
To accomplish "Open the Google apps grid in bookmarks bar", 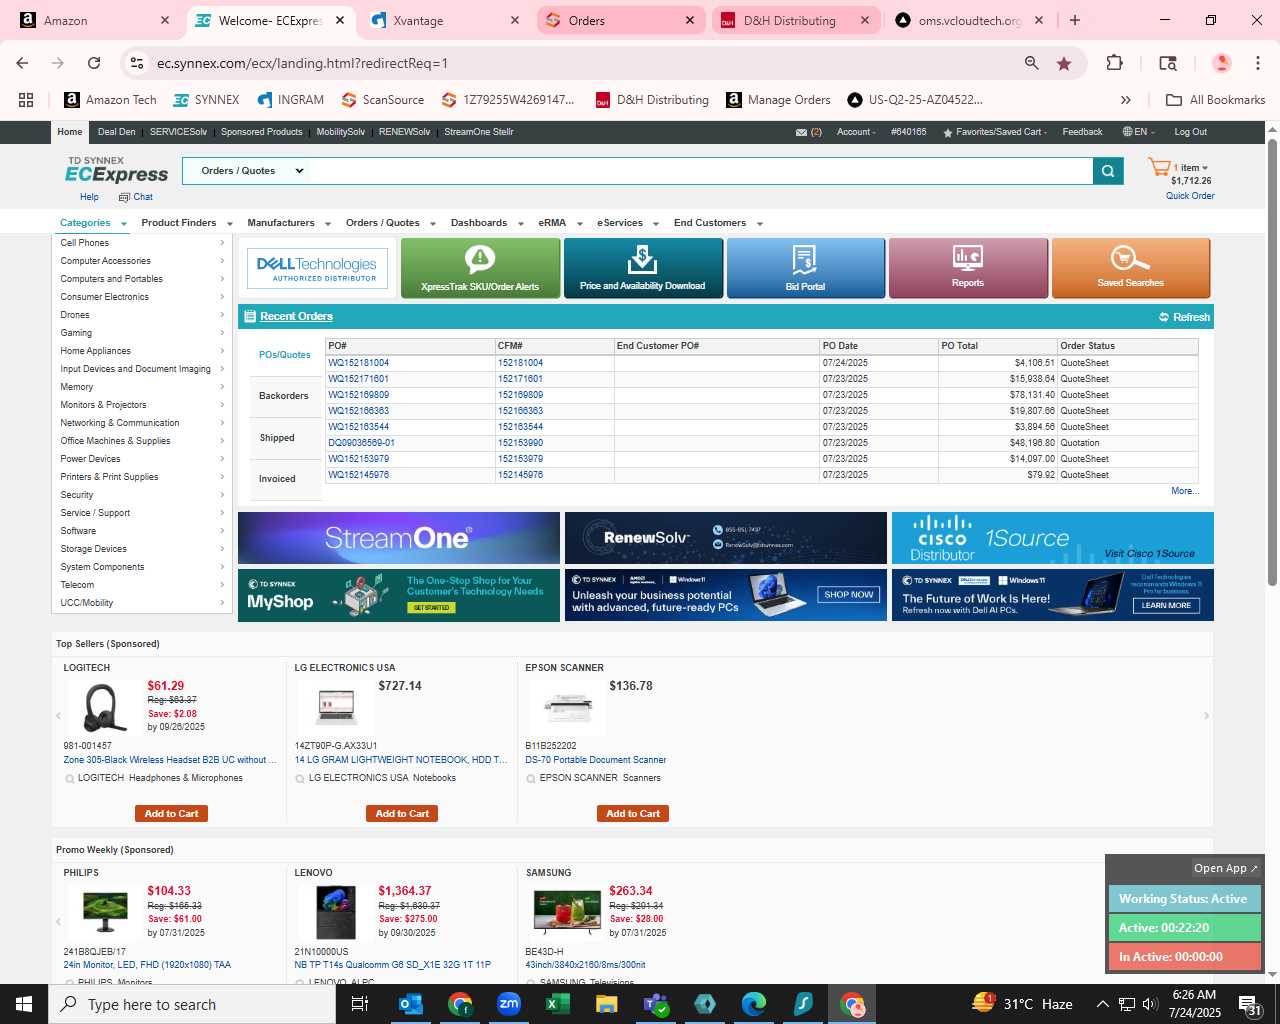I will pyautogui.click(x=26, y=100).
